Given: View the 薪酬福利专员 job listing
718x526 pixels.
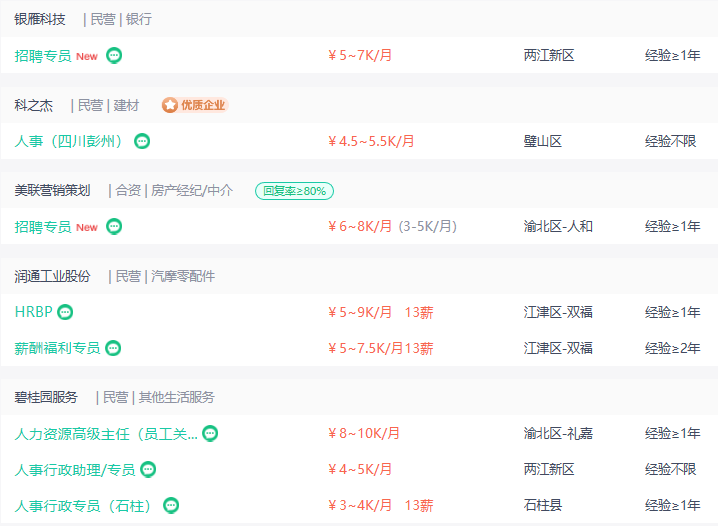Looking at the screenshot, I should click(x=57, y=348).
